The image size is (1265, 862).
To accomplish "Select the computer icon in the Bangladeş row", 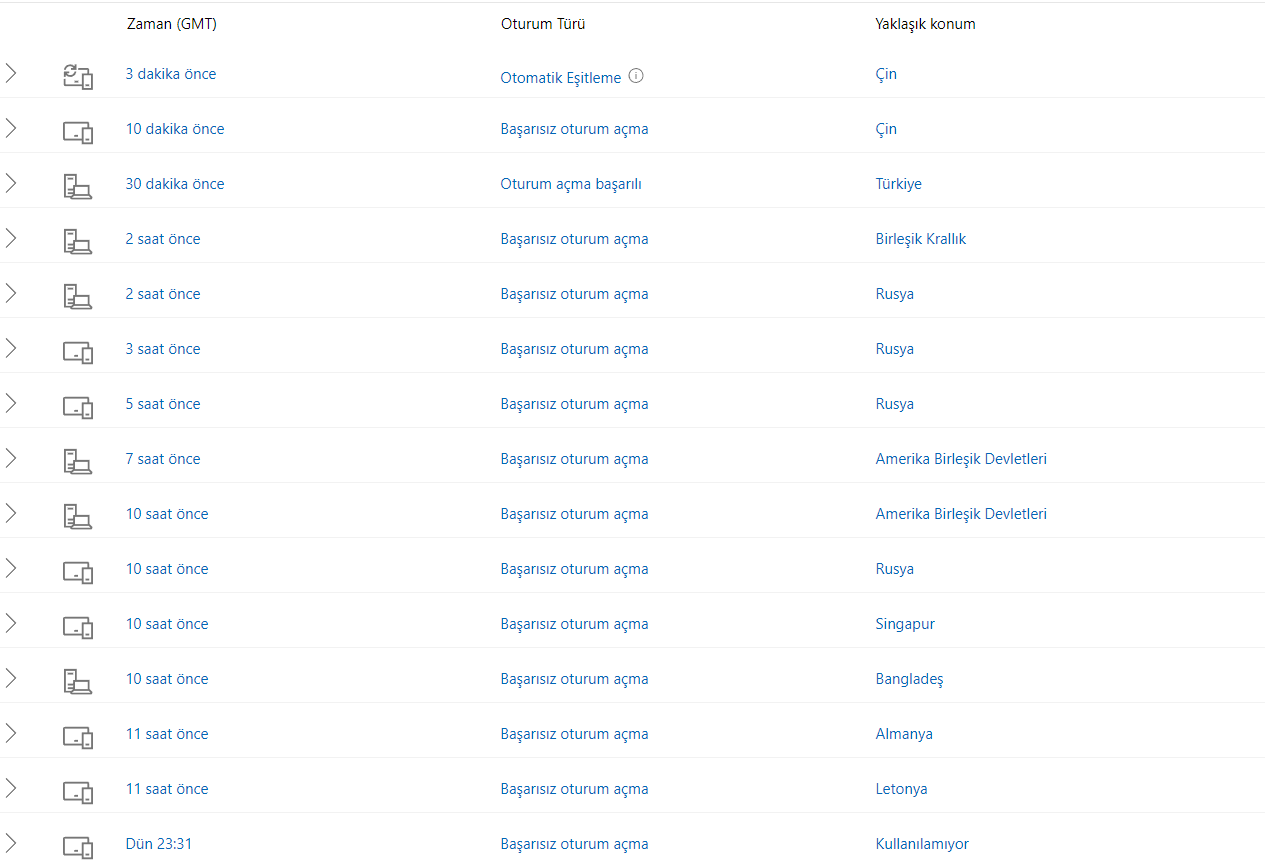I will coord(78,681).
